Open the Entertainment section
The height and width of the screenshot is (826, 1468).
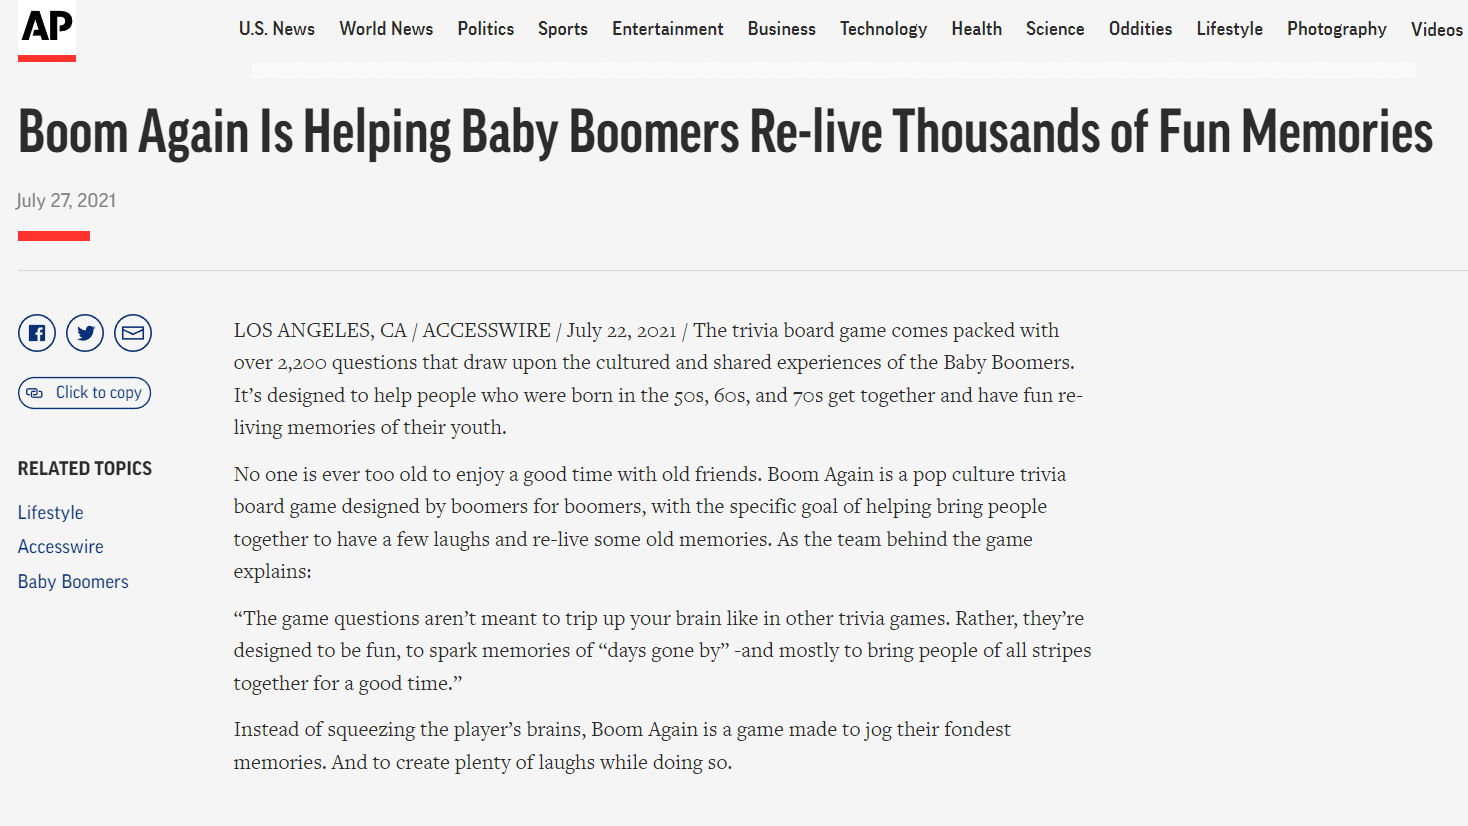668,29
